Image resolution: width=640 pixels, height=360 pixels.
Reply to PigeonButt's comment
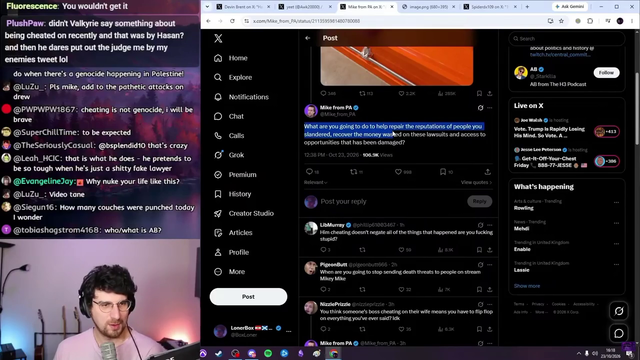(x=323, y=289)
